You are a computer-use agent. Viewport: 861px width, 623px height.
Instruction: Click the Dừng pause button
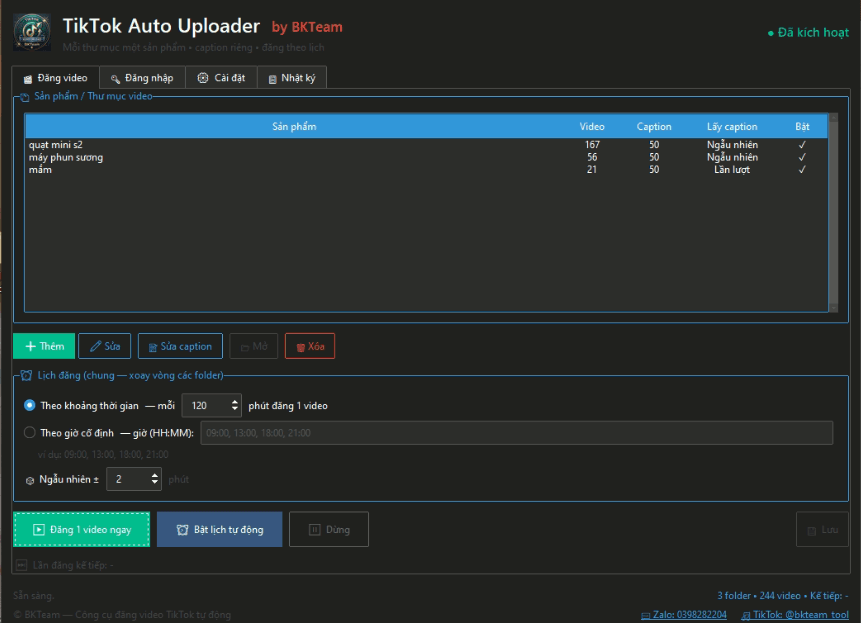(329, 530)
